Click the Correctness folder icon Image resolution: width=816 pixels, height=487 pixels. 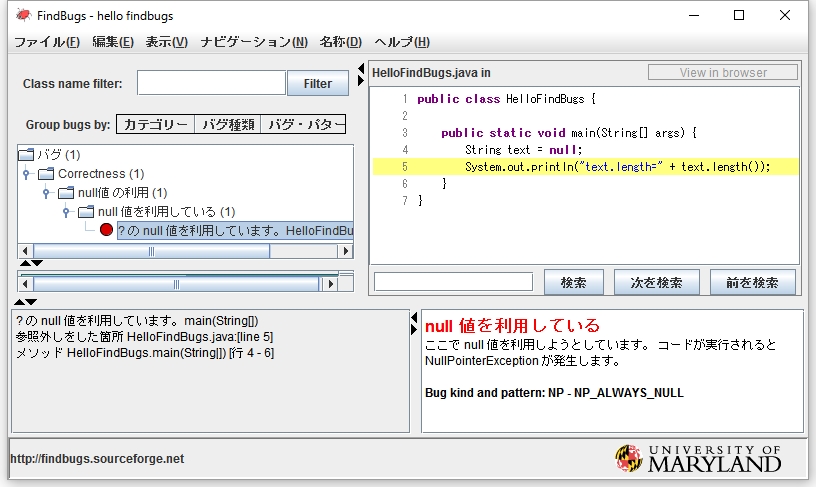click(x=46, y=174)
